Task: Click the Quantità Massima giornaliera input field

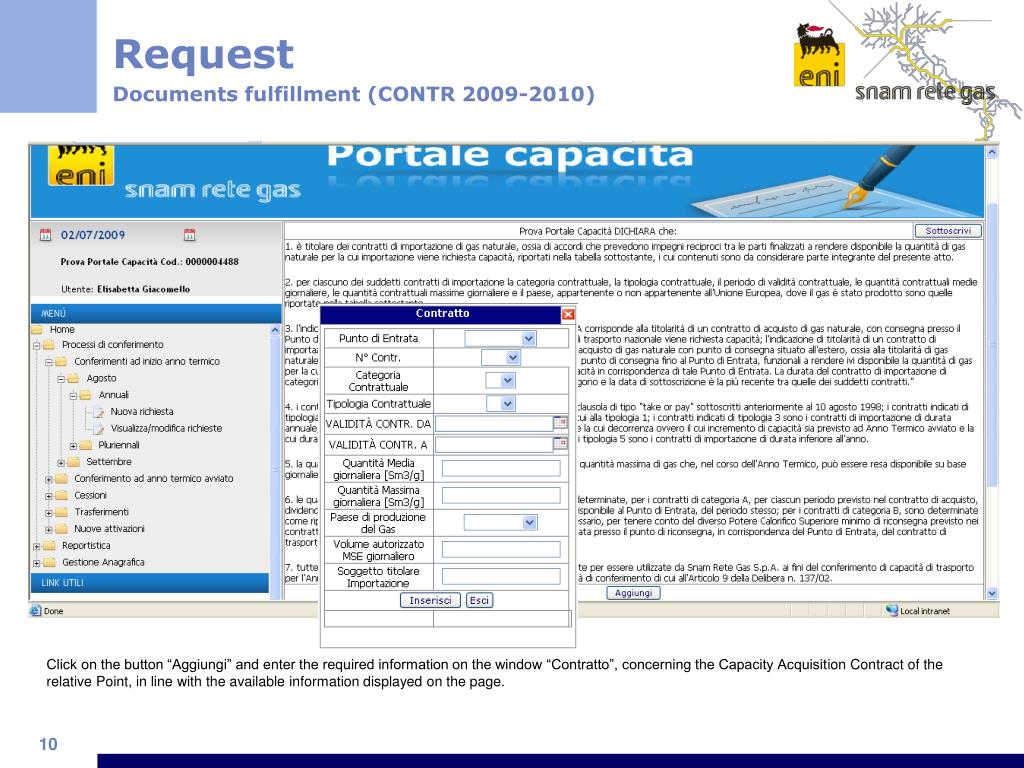Action: 501,496
